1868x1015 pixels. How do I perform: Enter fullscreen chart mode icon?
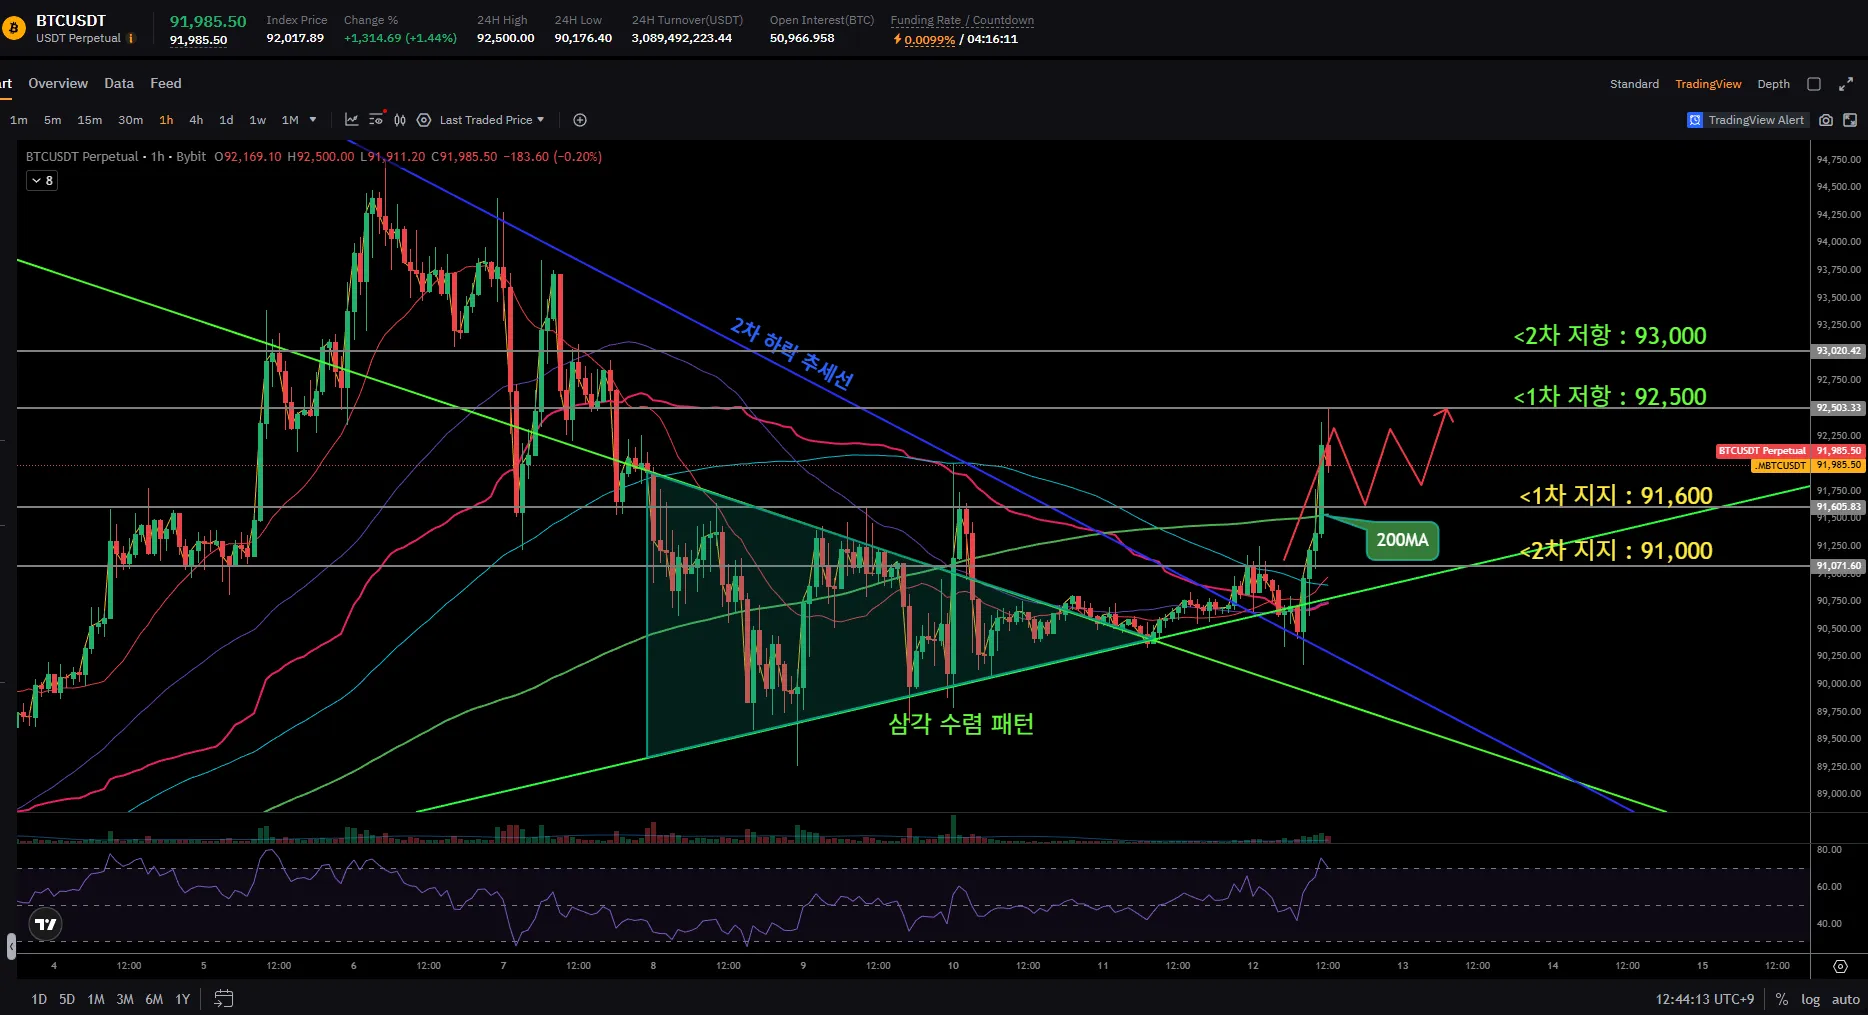1850,120
